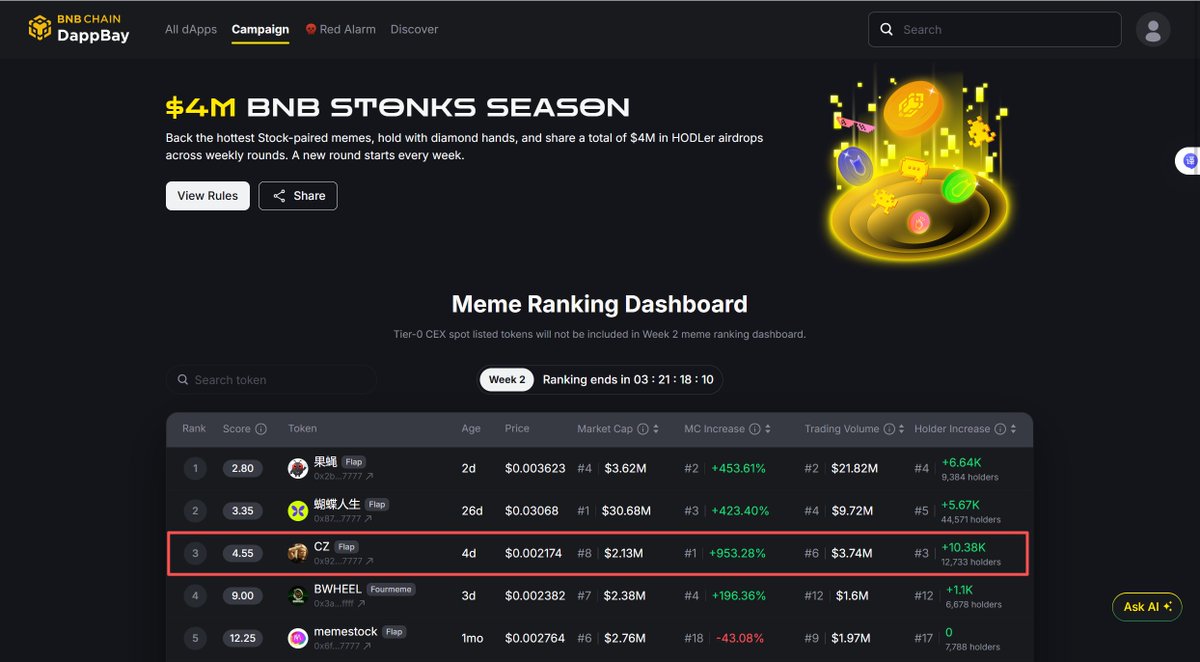Click the Score column info icon

[x=261, y=429]
